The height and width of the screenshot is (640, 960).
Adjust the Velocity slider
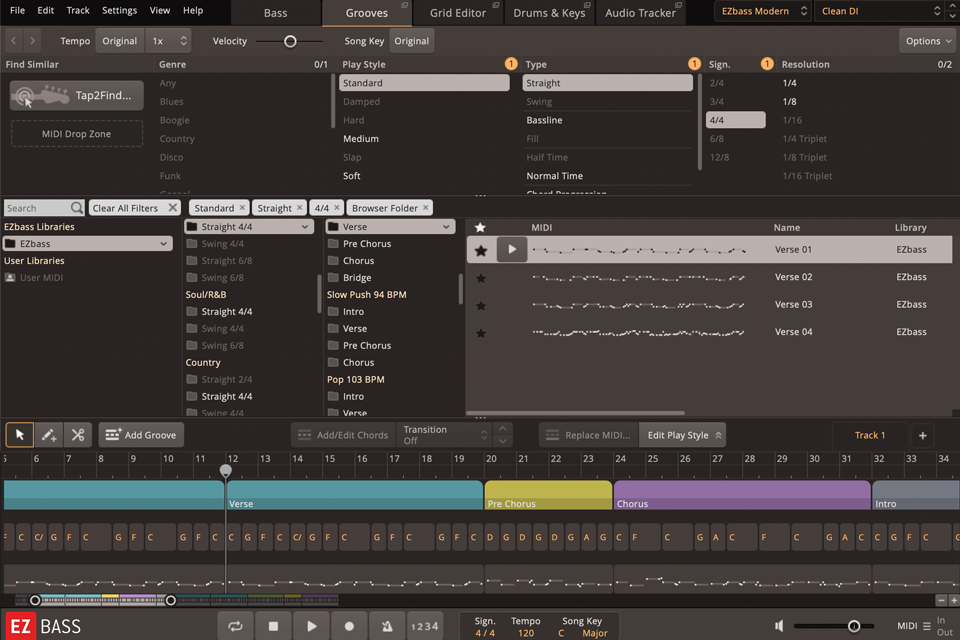290,41
